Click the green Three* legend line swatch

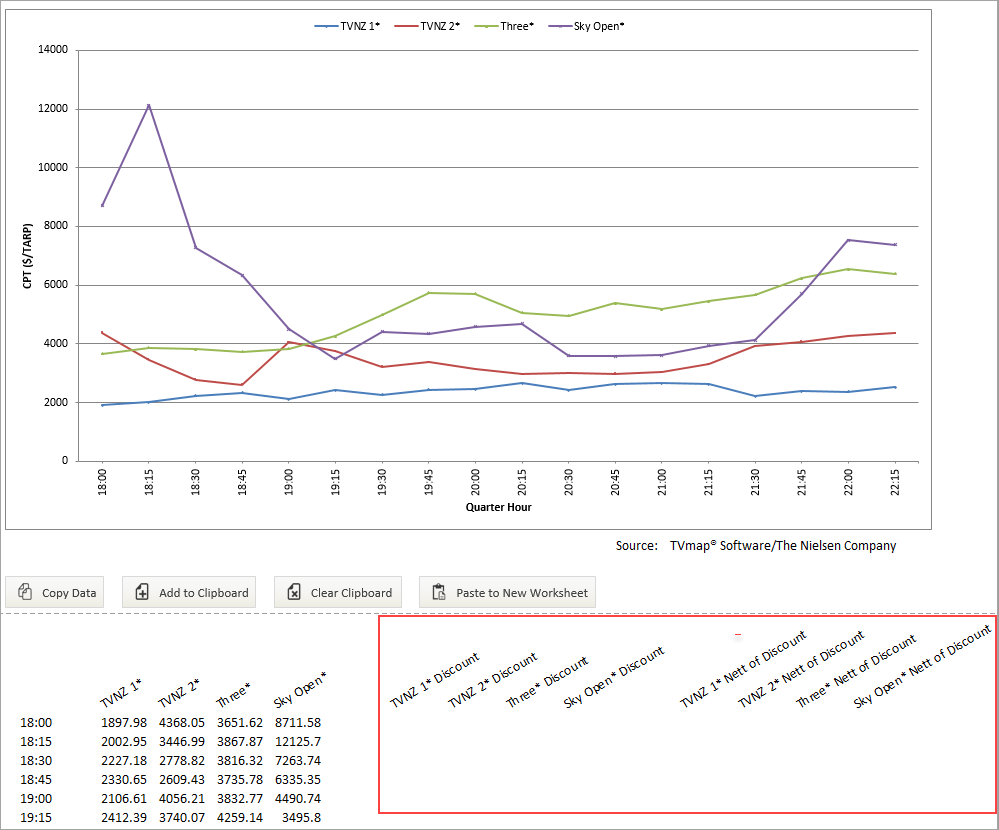(x=486, y=26)
